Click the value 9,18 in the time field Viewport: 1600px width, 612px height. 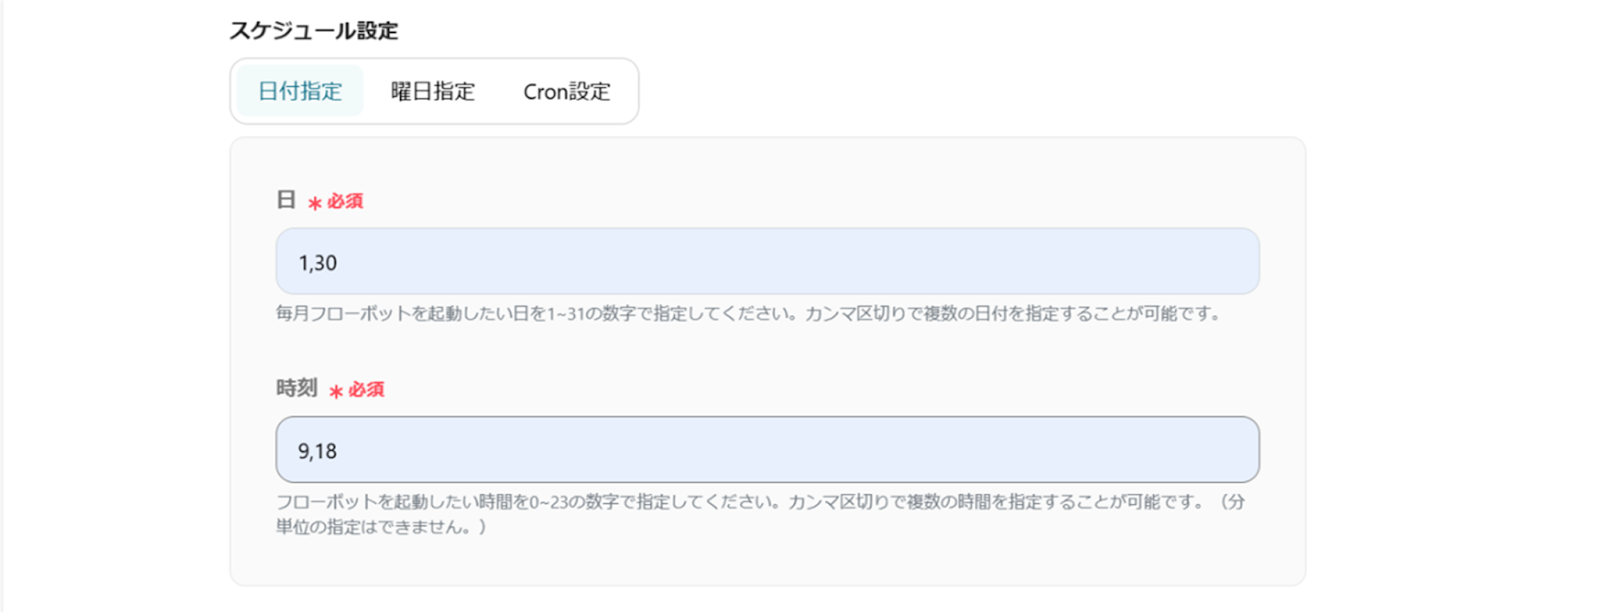tap(317, 451)
